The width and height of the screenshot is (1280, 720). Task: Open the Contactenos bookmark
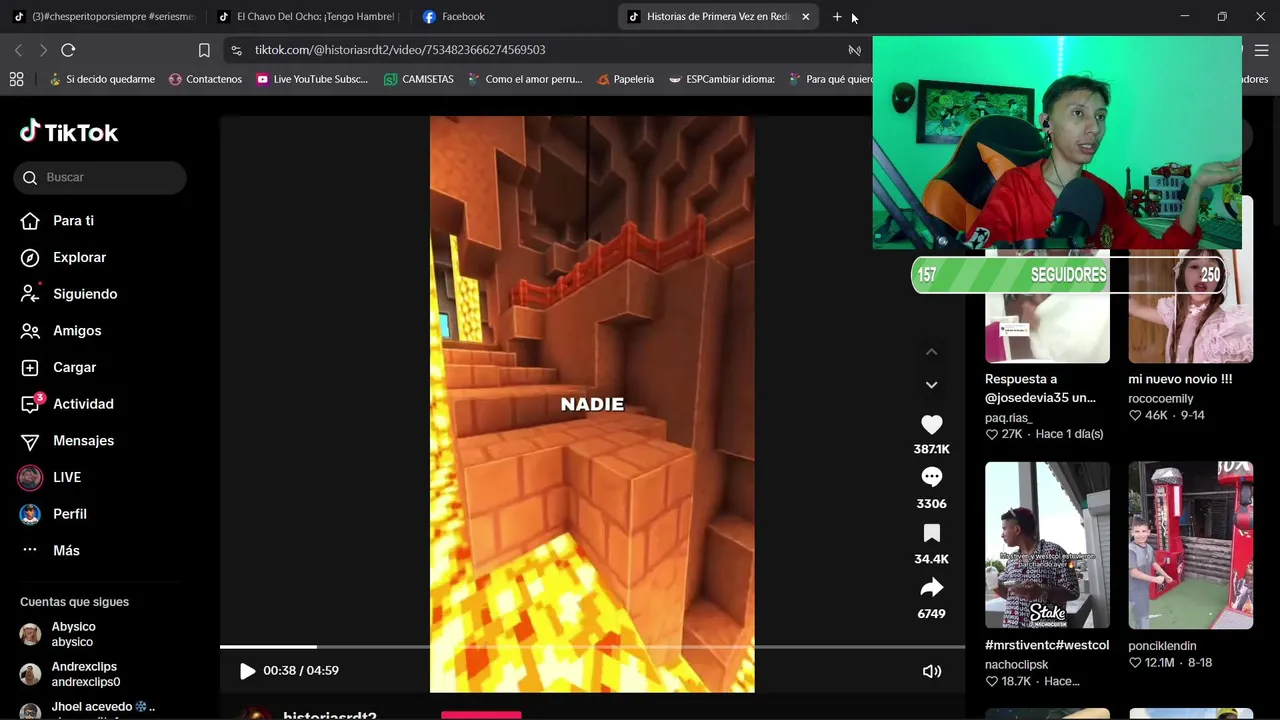(205, 79)
